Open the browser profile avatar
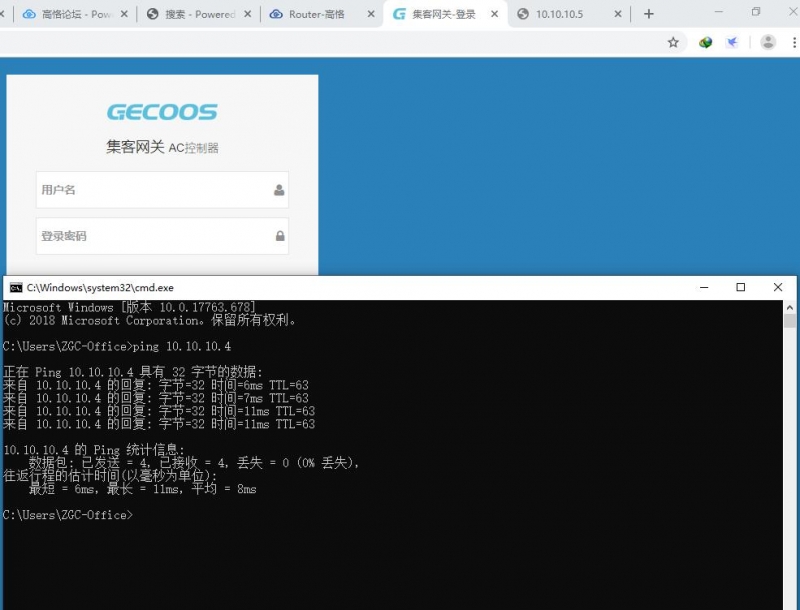The width and height of the screenshot is (800, 610). tap(768, 42)
